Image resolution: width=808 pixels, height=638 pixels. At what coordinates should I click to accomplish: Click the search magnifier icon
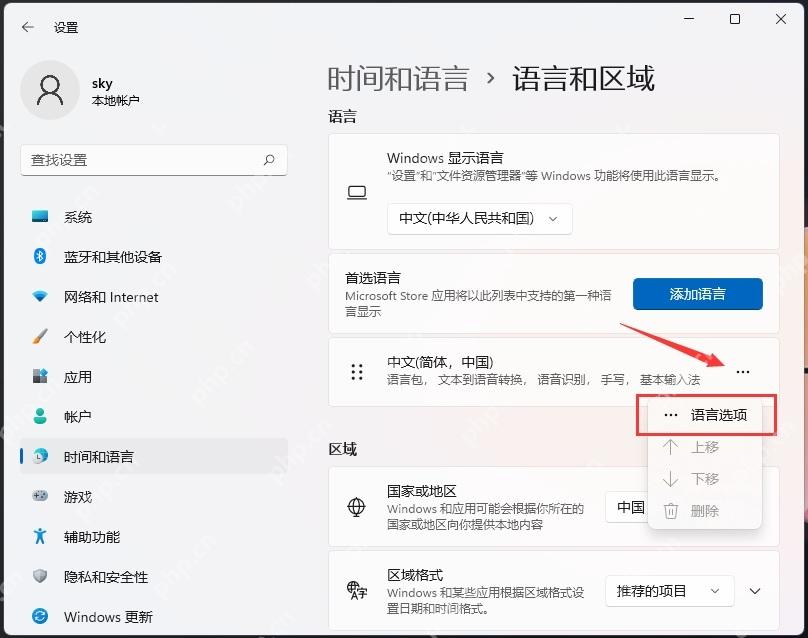(269, 160)
